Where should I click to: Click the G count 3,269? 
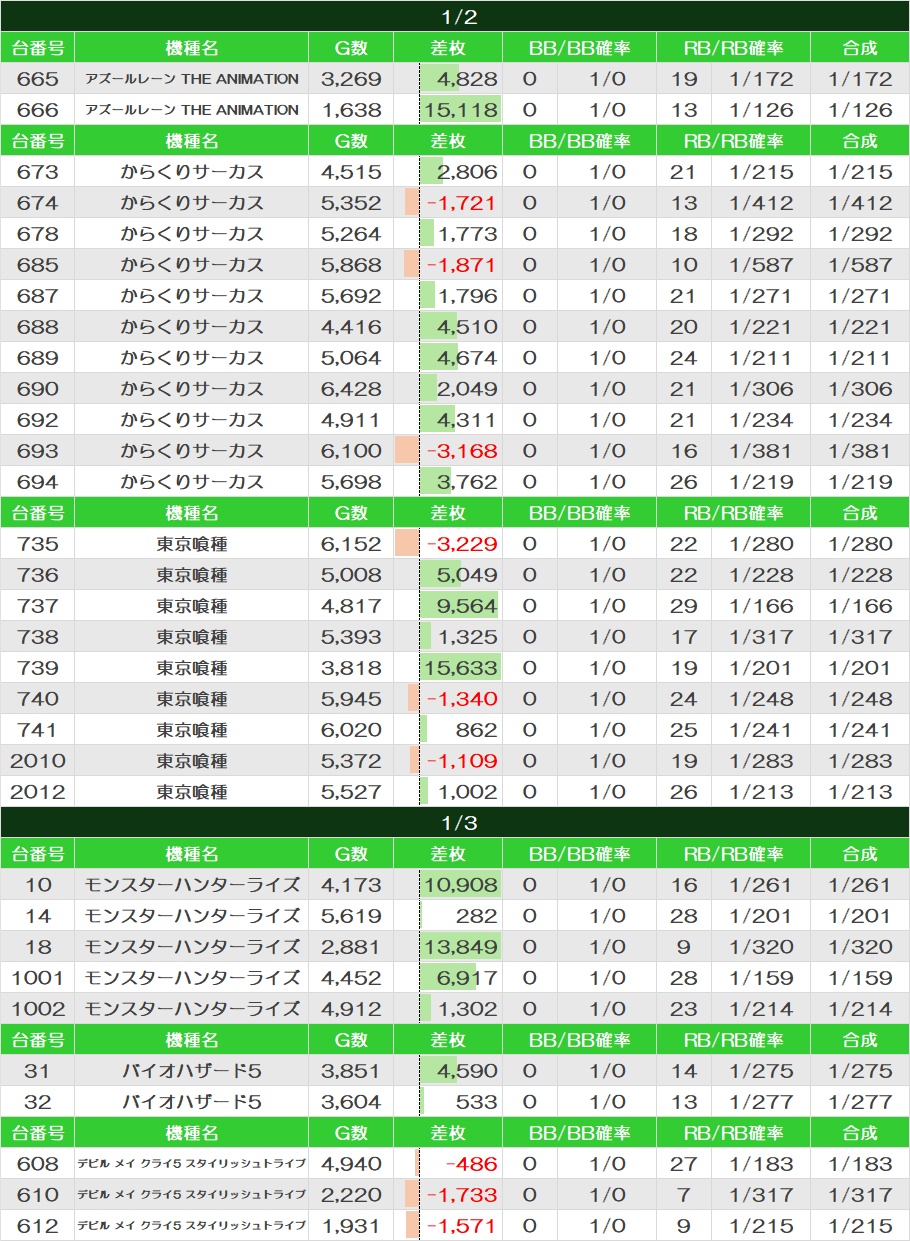click(x=351, y=79)
